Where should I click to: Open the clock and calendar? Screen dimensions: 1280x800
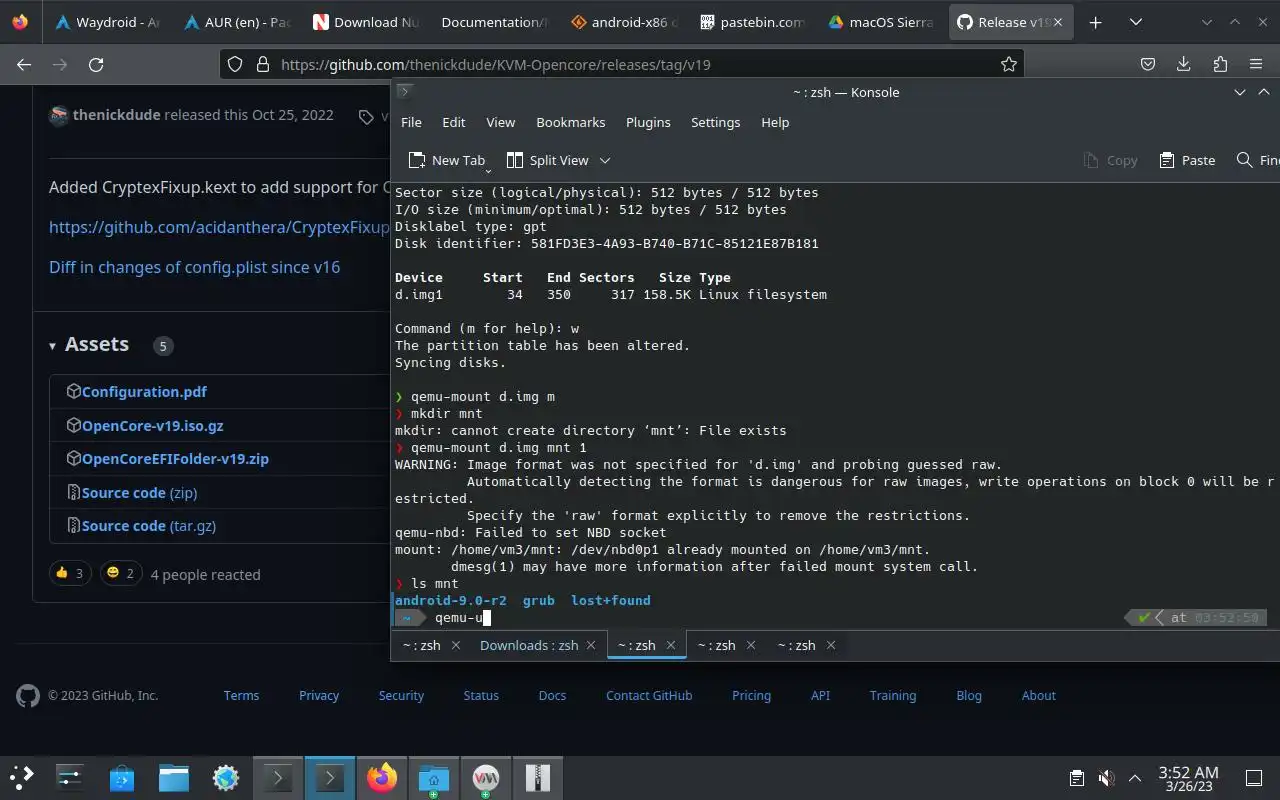click(x=1188, y=778)
